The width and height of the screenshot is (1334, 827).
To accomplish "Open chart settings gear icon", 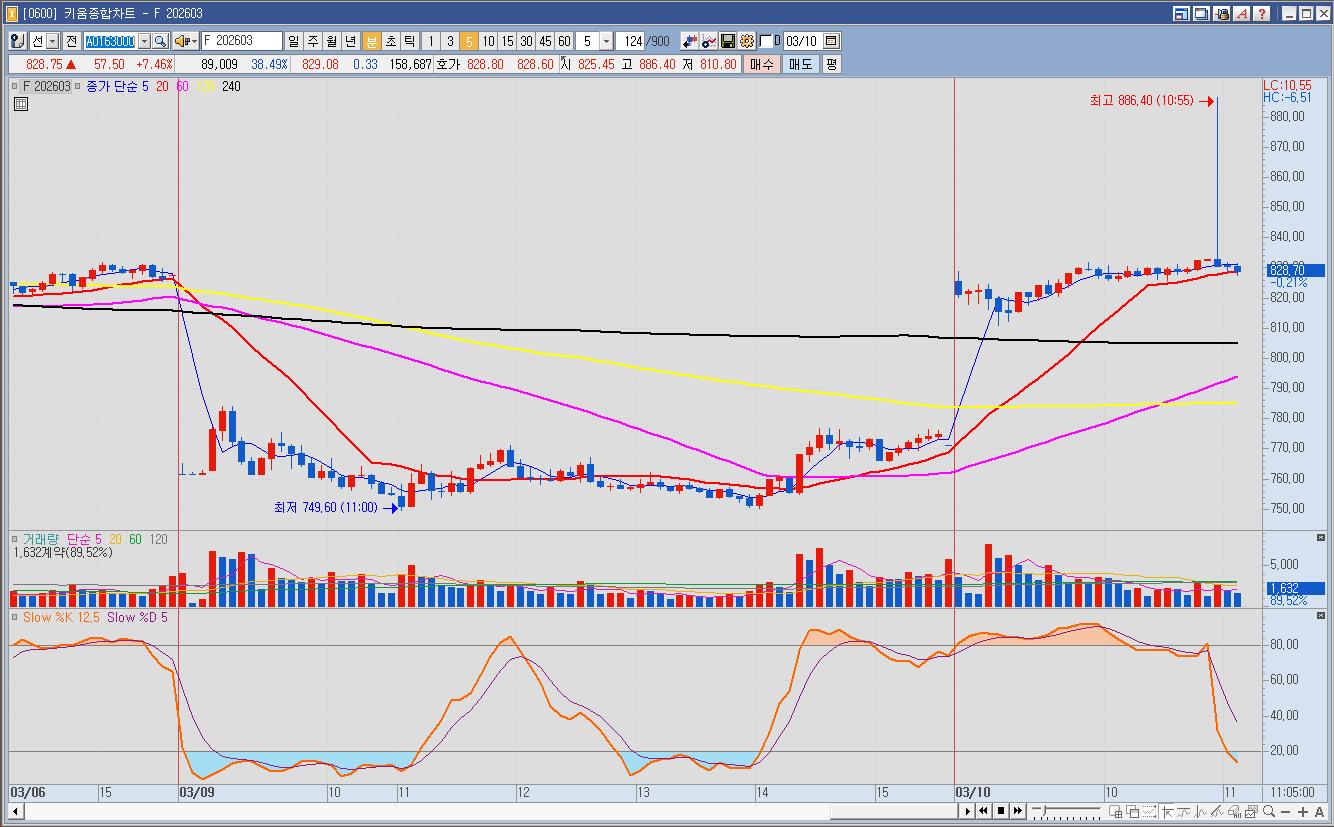I will pos(746,41).
